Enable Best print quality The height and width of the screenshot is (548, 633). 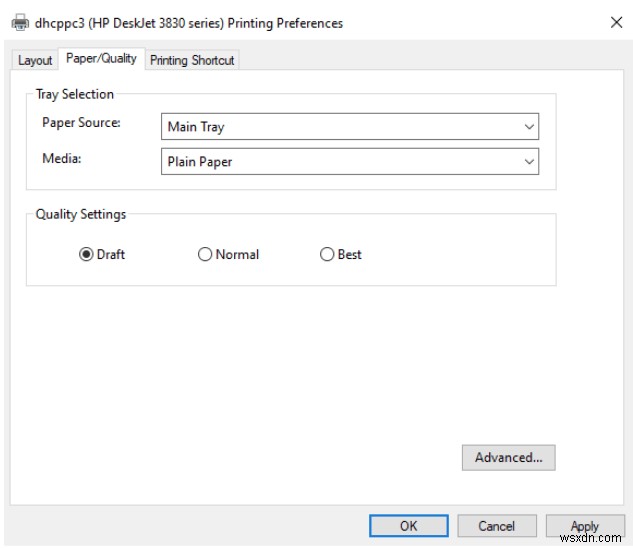pyautogui.click(x=327, y=254)
